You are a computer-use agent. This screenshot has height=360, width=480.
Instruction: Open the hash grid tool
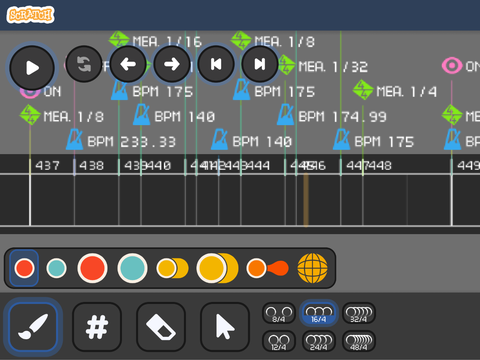pyautogui.click(x=97, y=327)
